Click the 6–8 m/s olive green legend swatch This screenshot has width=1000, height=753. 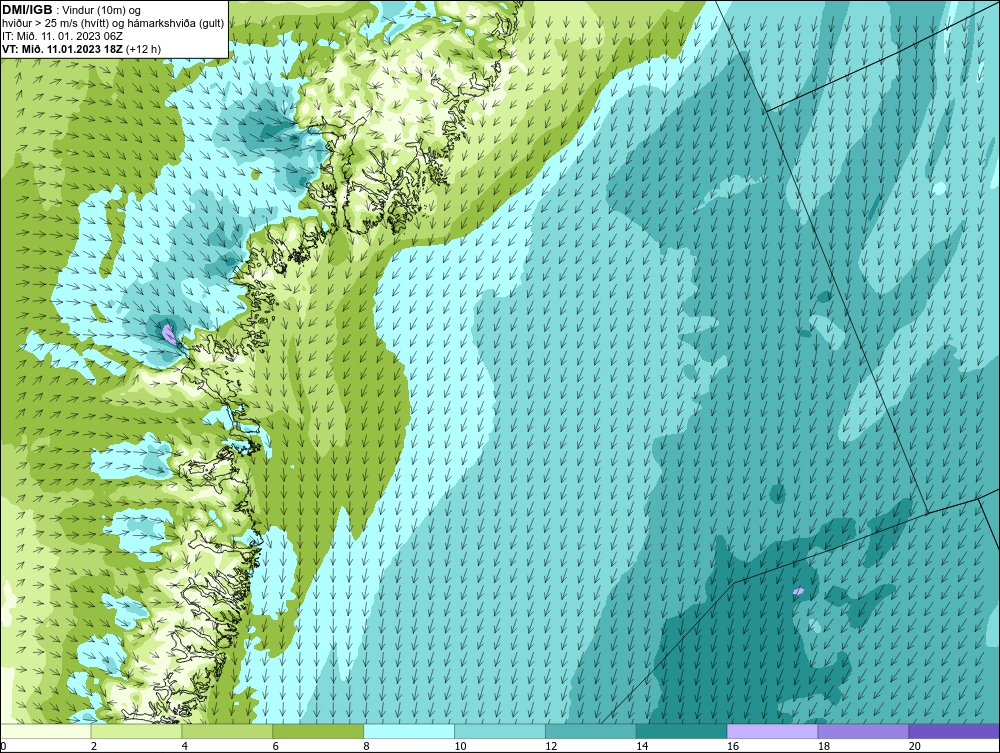pos(318,731)
